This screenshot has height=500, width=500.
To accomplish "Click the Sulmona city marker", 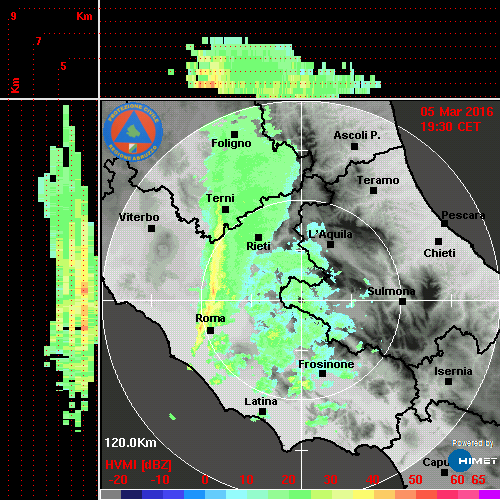I will pyautogui.click(x=403, y=302).
